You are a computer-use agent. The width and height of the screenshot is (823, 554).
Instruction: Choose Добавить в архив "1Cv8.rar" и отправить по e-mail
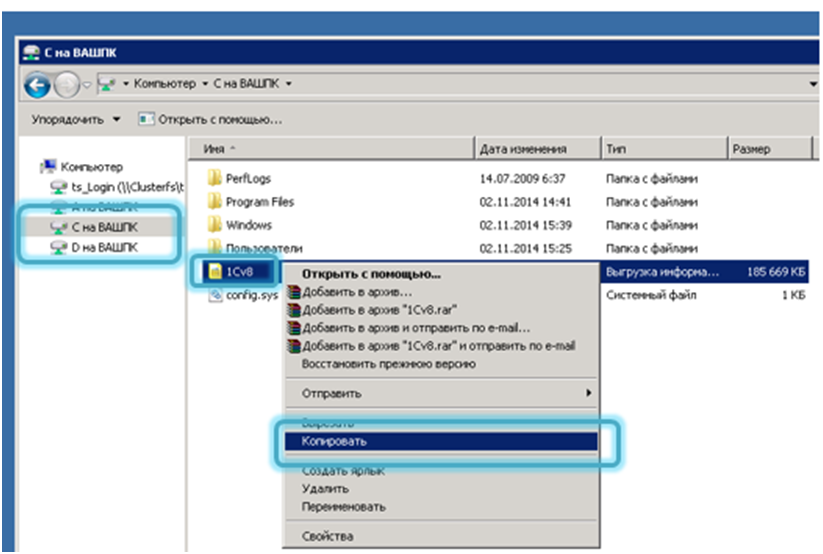[439, 346]
